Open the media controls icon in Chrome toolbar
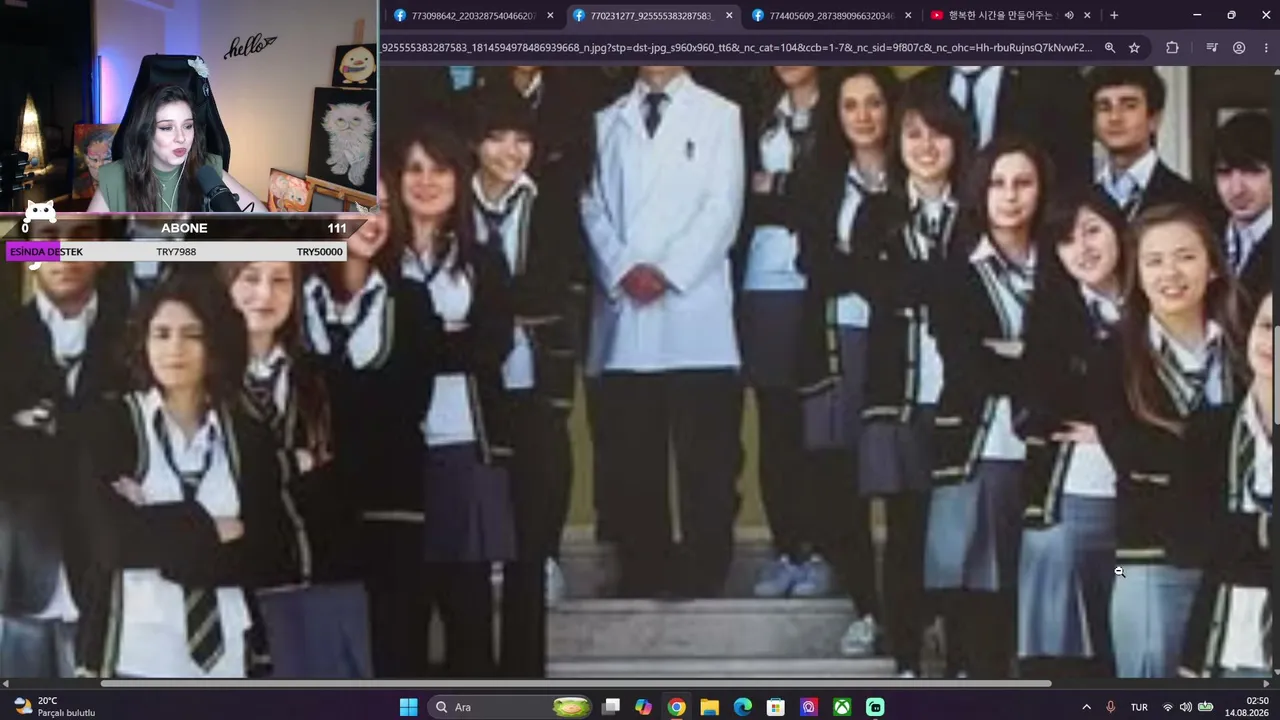The width and height of the screenshot is (1280, 720). point(1212,47)
